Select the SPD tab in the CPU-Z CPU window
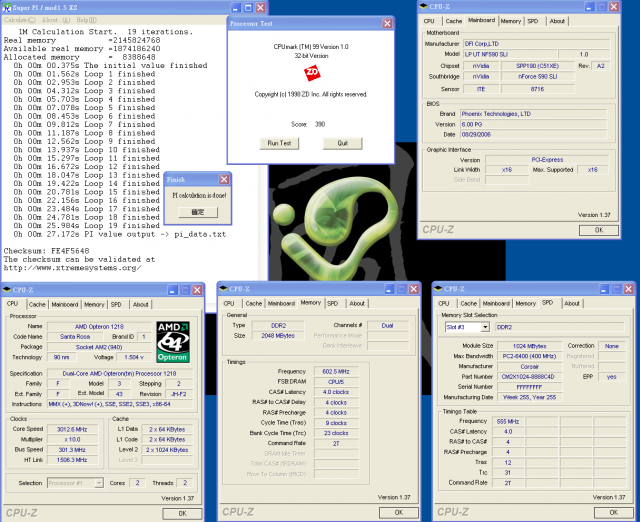This screenshot has width=640, height=522. (116, 304)
